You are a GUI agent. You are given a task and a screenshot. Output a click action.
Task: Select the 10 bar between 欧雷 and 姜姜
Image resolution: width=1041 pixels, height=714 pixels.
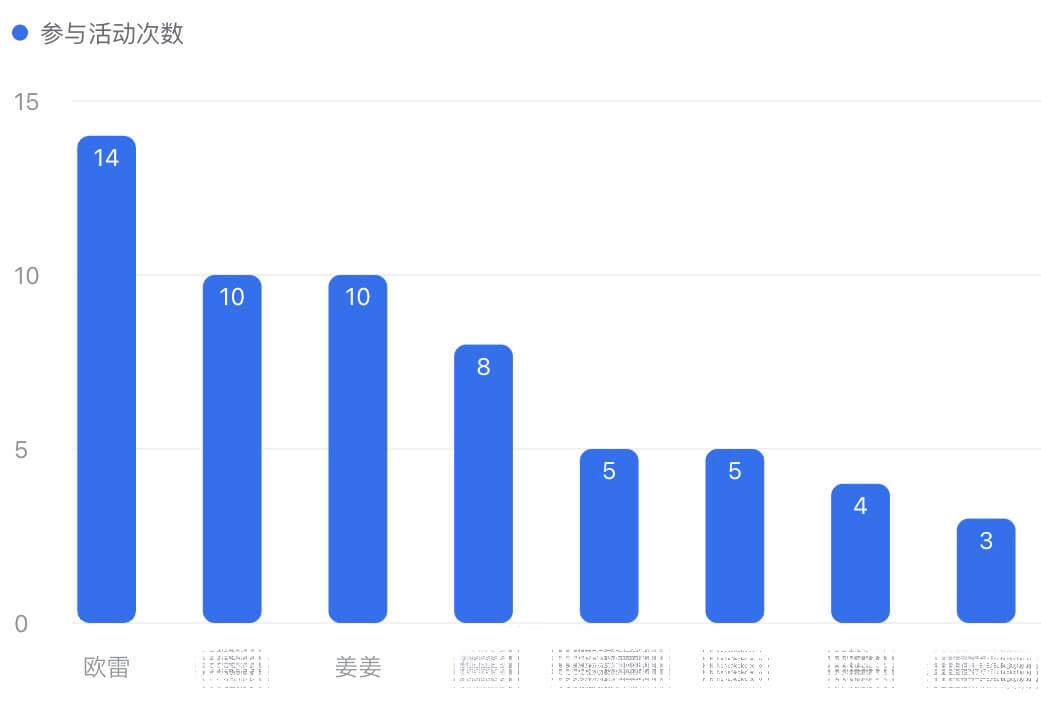pyautogui.click(x=232, y=460)
